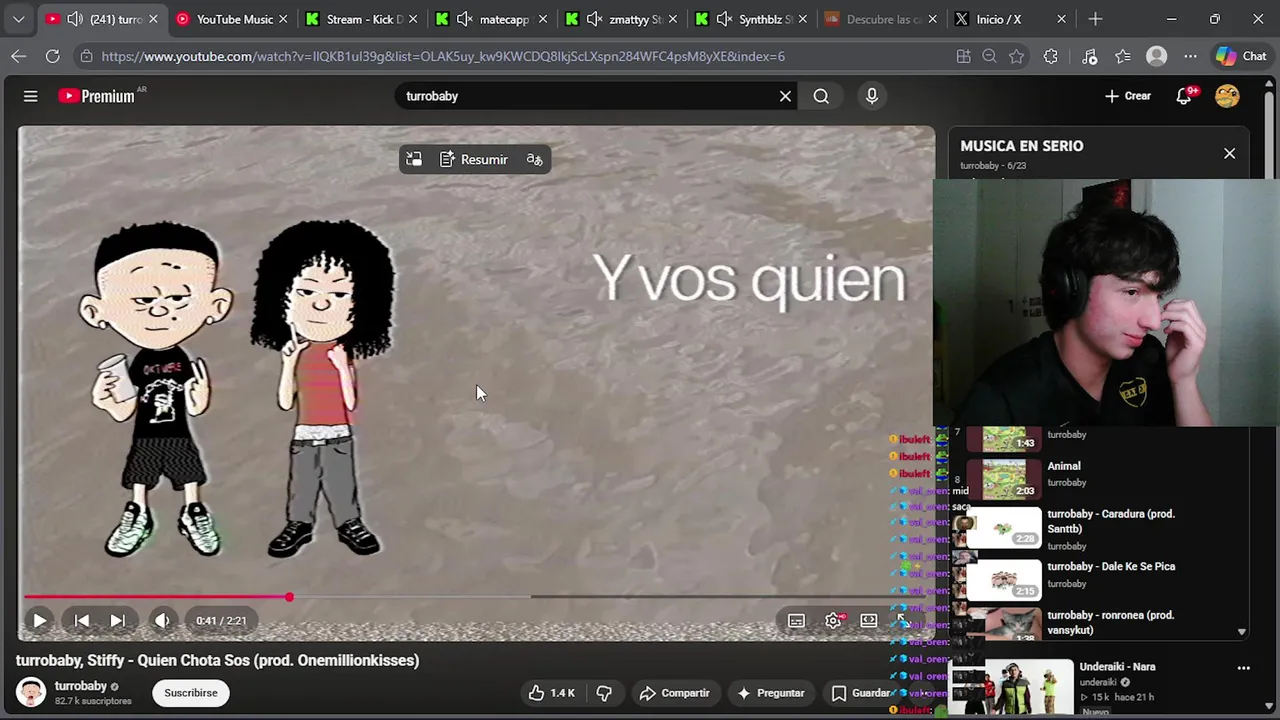Click the playlist panel scroll down arrow

click(1241, 632)
